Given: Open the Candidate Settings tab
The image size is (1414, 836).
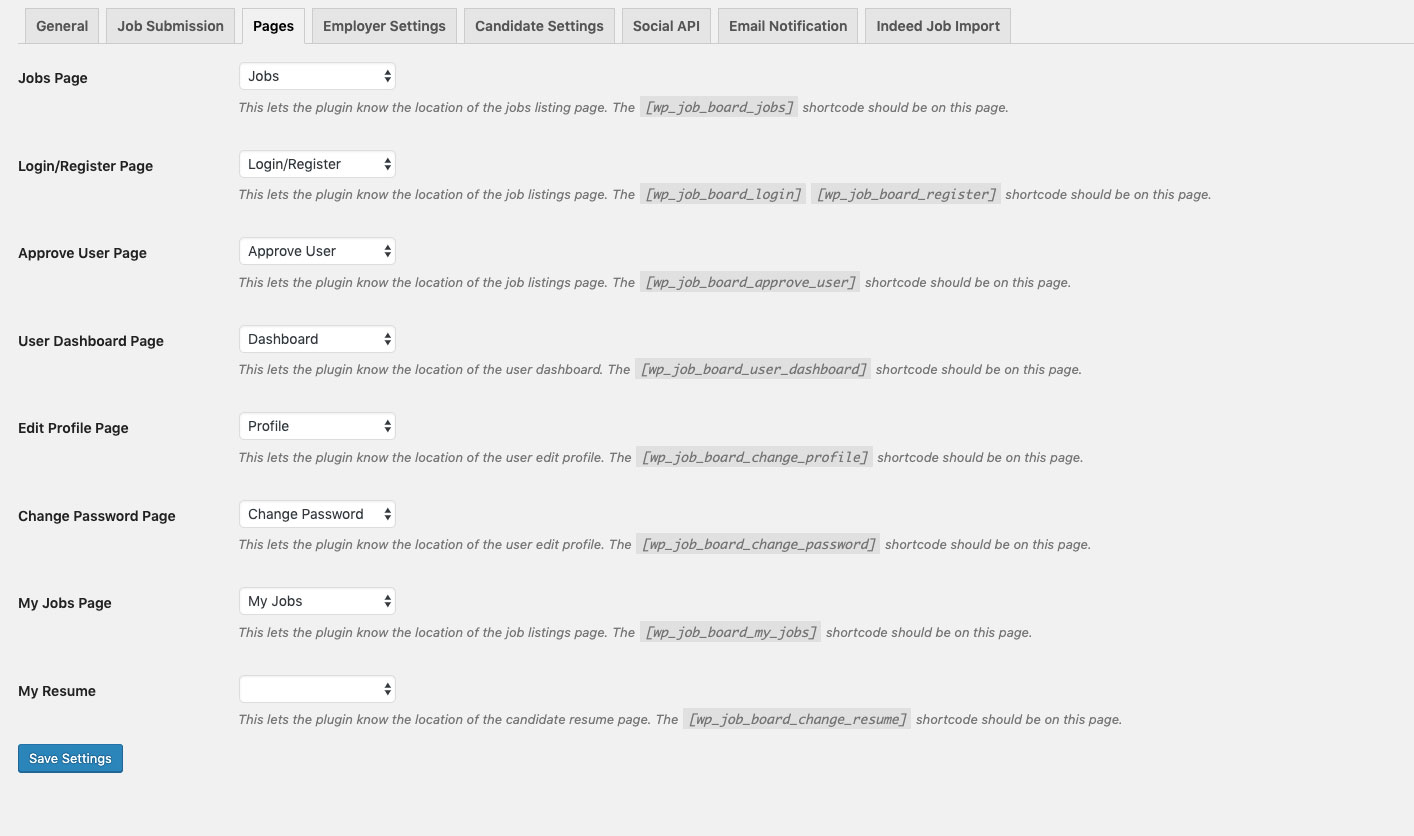Looking at the screenshot, I should [x=539, y=26].
